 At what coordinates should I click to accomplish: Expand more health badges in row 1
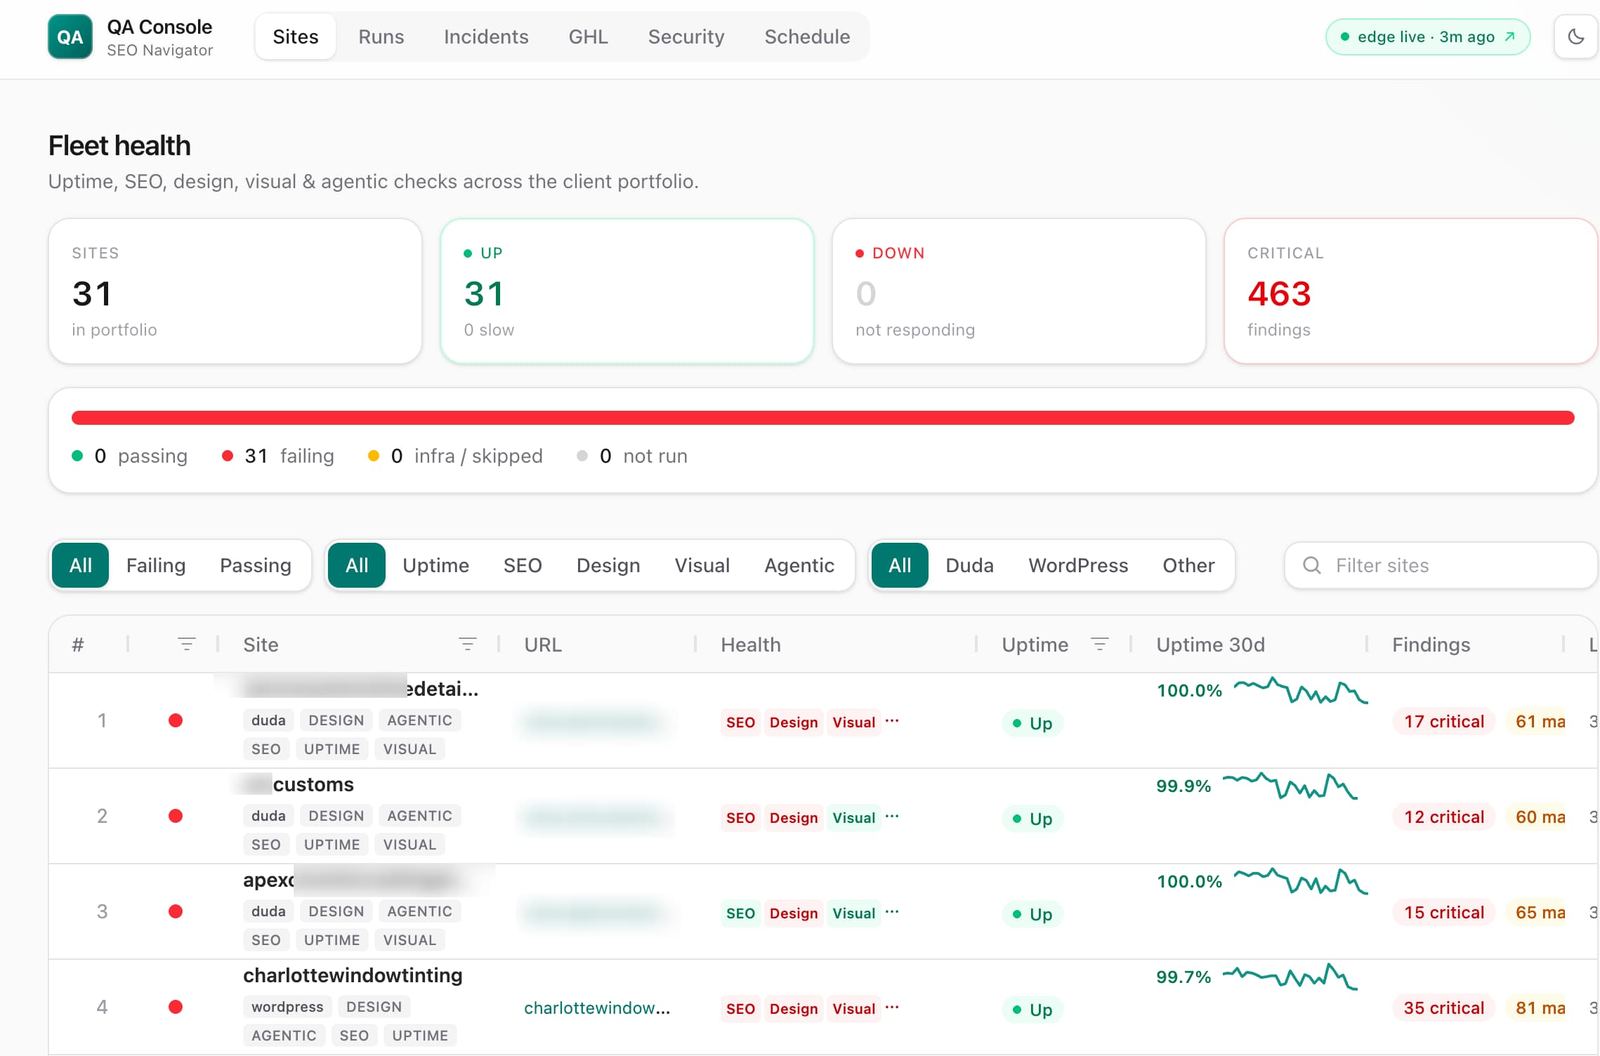pyautogui.click(x=892, y=720)
